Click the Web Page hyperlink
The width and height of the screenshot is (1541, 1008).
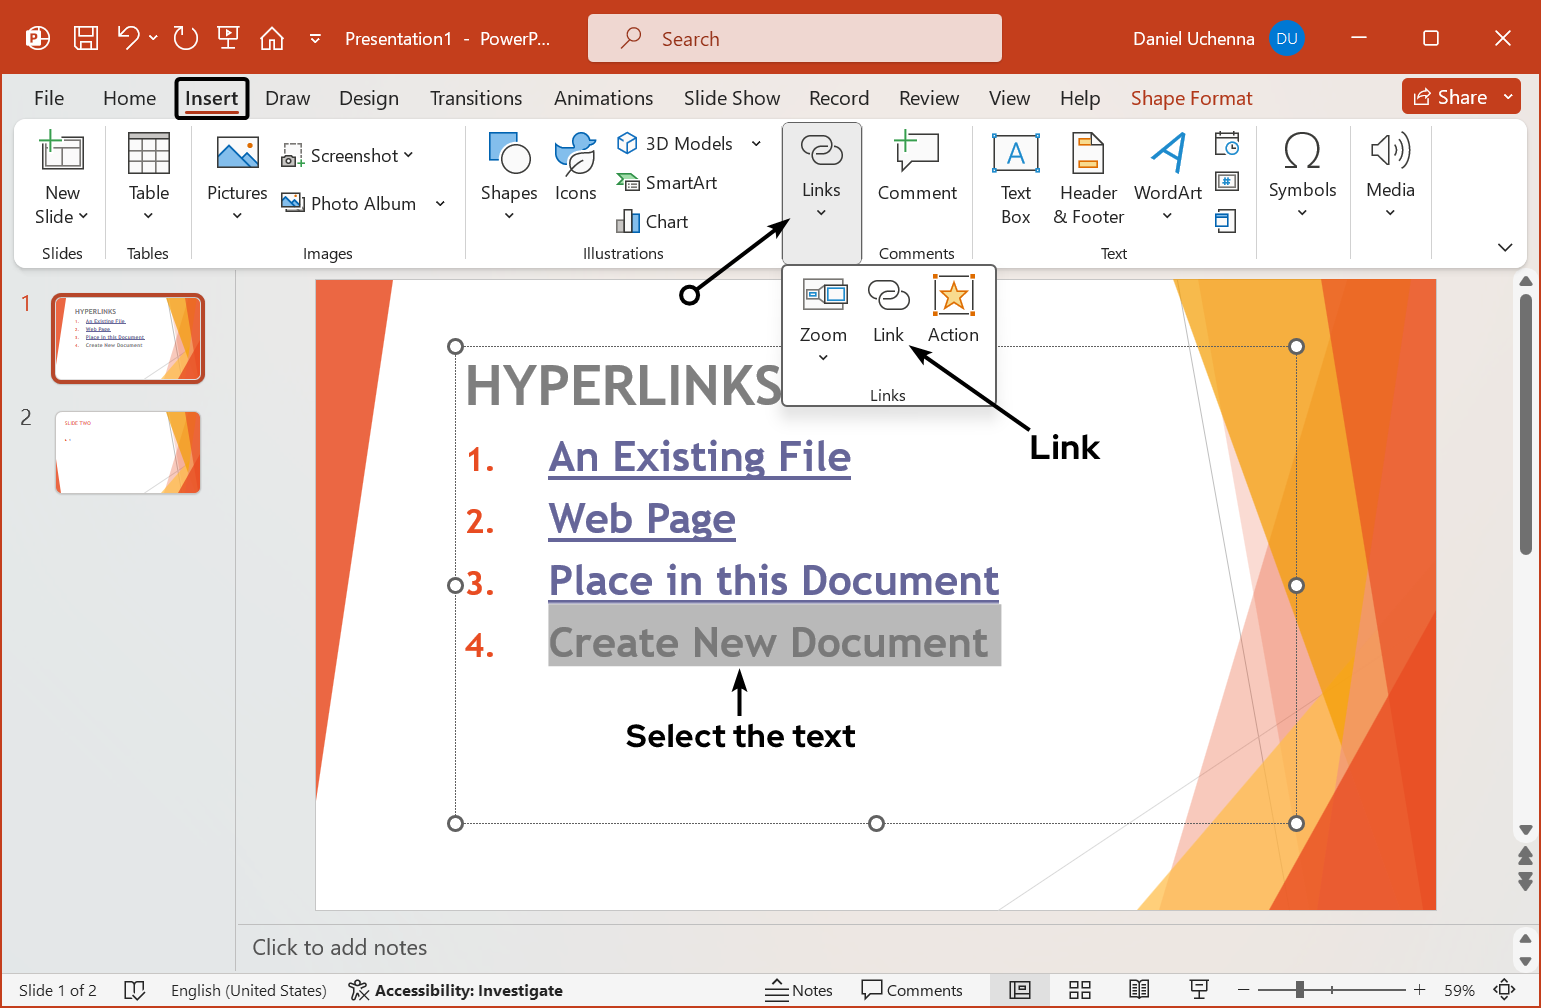(x=641, y=518)
